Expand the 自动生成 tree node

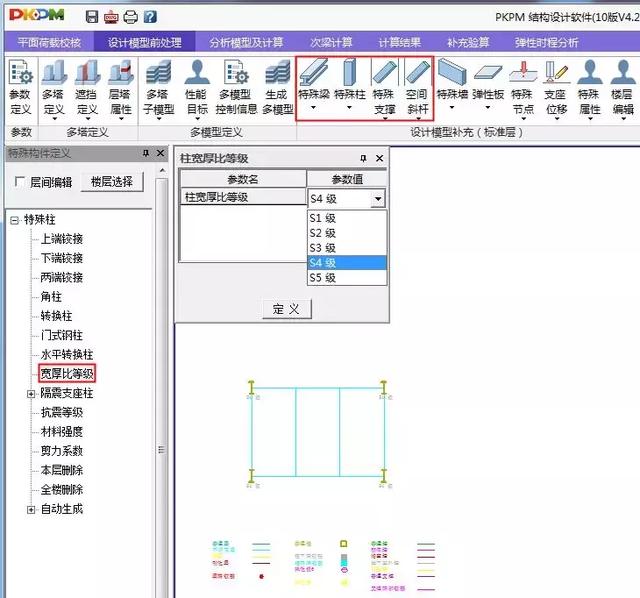pos(31,509)
